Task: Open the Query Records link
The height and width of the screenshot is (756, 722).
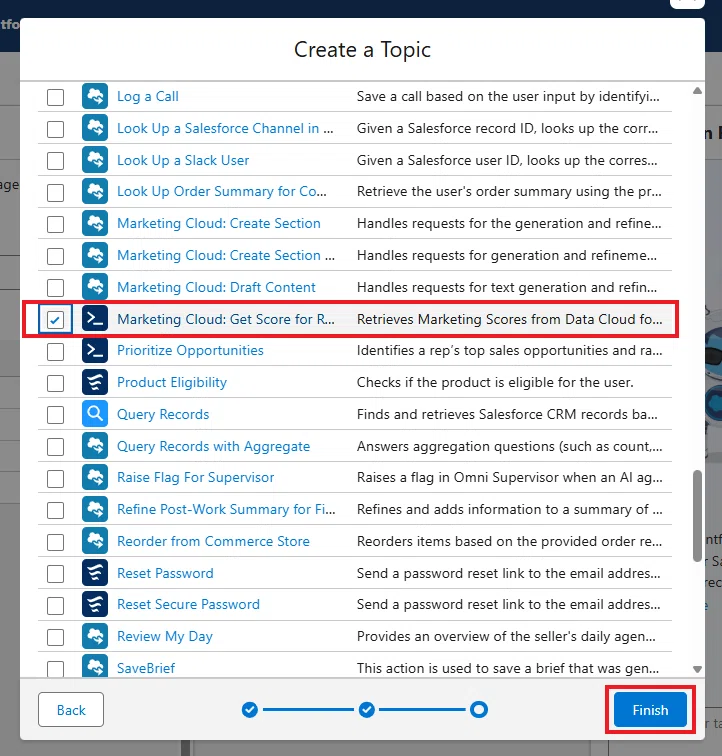Action: coord(163,414)
